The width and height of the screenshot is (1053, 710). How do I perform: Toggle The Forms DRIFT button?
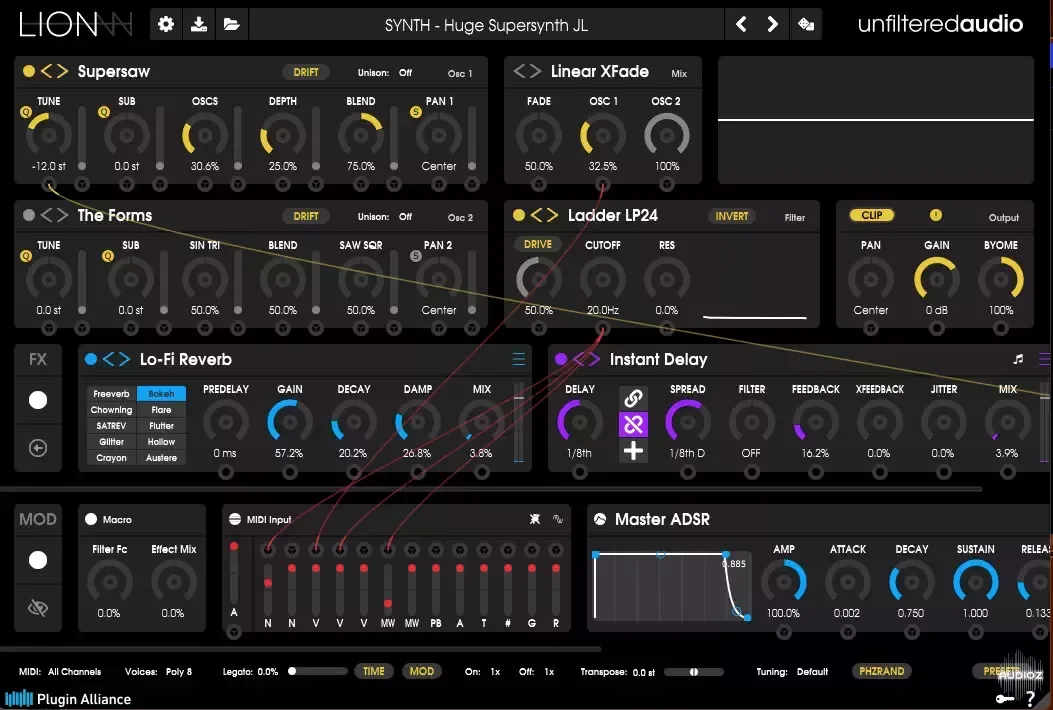306,216
